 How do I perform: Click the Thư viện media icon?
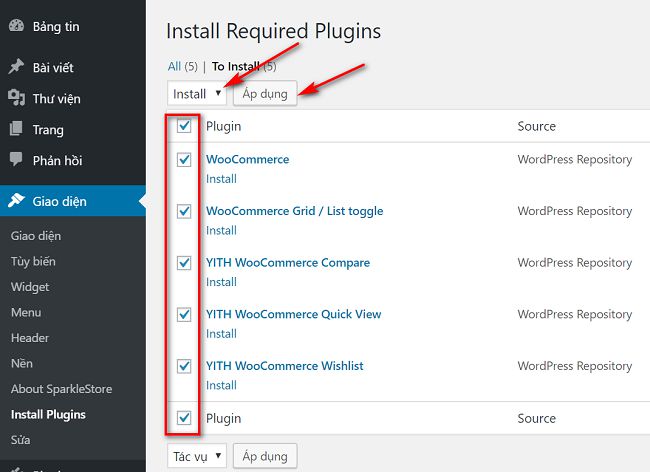[16, 98]
